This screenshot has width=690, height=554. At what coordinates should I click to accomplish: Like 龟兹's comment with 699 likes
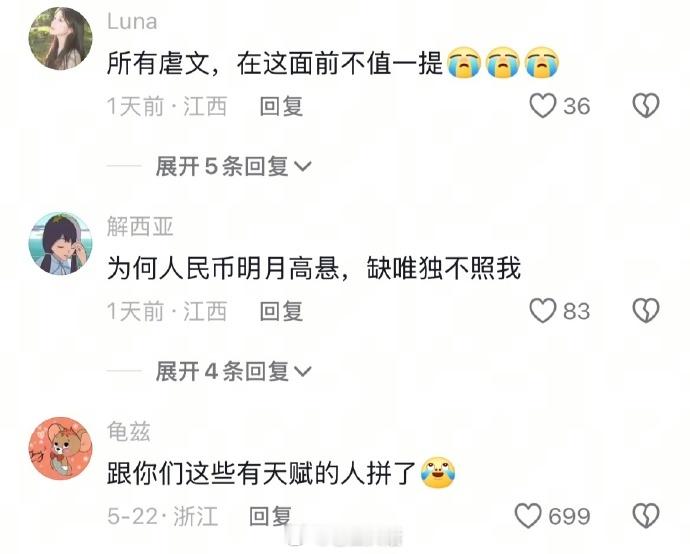528,516
